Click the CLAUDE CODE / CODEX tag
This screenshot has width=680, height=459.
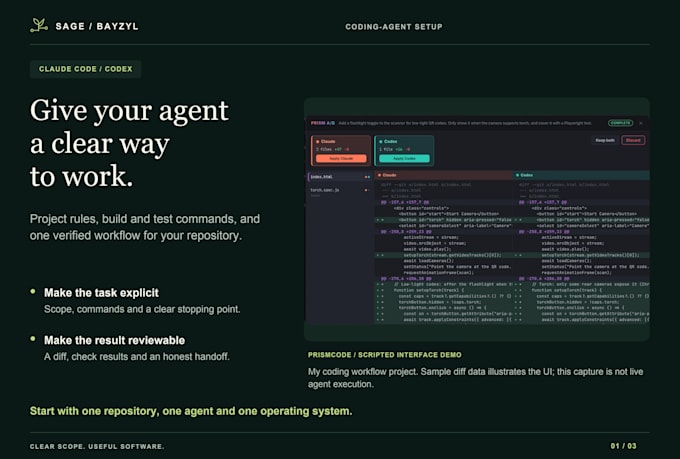(x=85, y=69)
